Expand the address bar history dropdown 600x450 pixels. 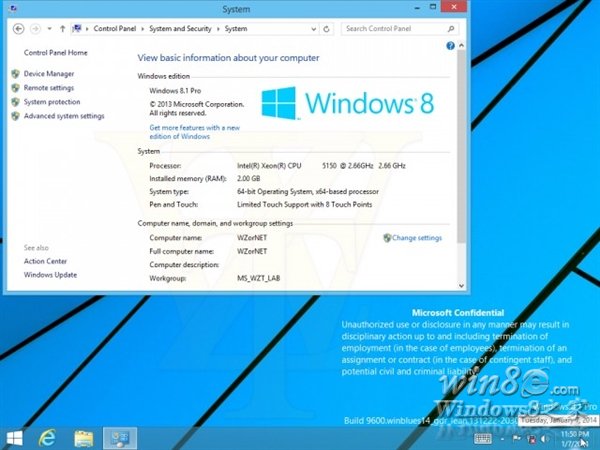[x=313, y=29]
